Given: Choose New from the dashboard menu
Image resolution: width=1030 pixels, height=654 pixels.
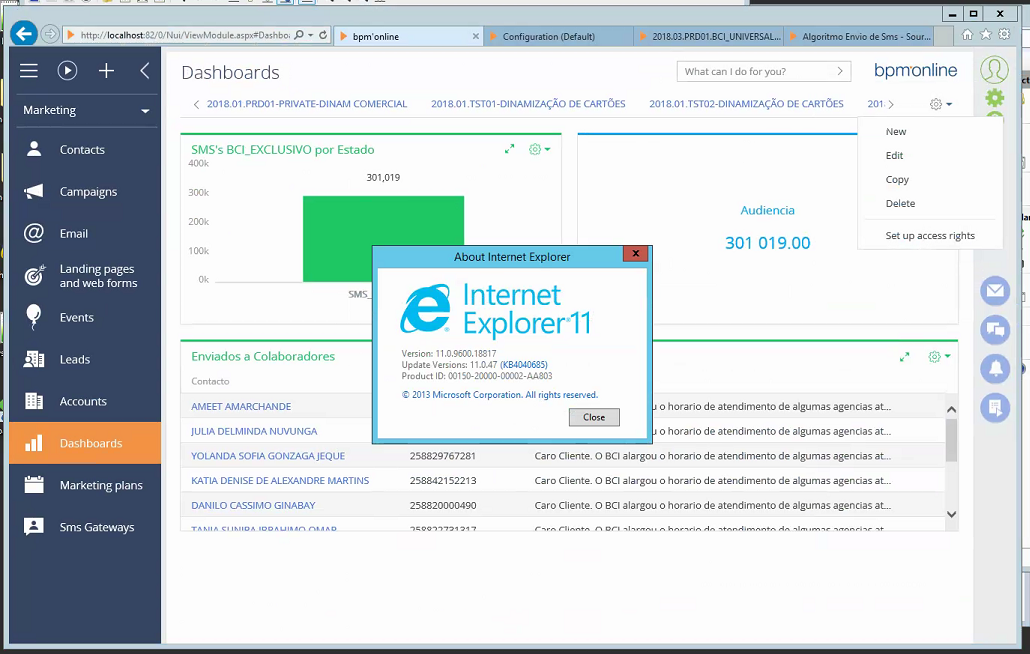Looking at the screenshot, I should 895,131.
